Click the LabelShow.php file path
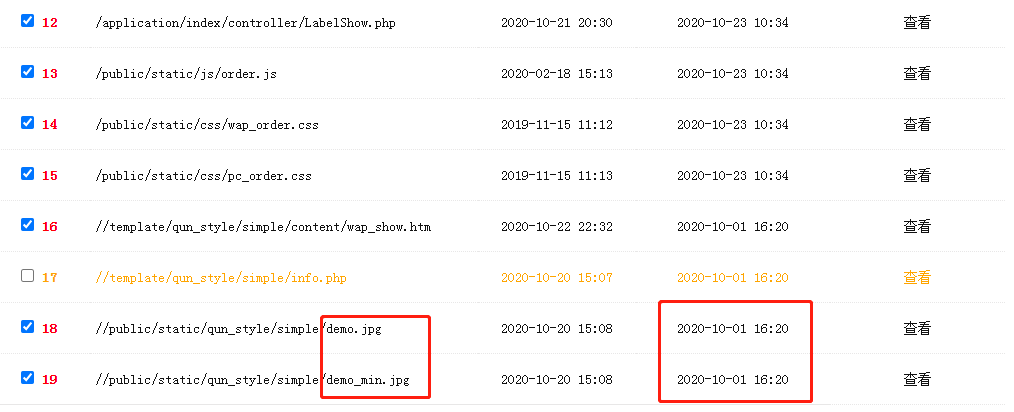The height and width of the screenshot is (412, 1014). [x=245, y=22]
